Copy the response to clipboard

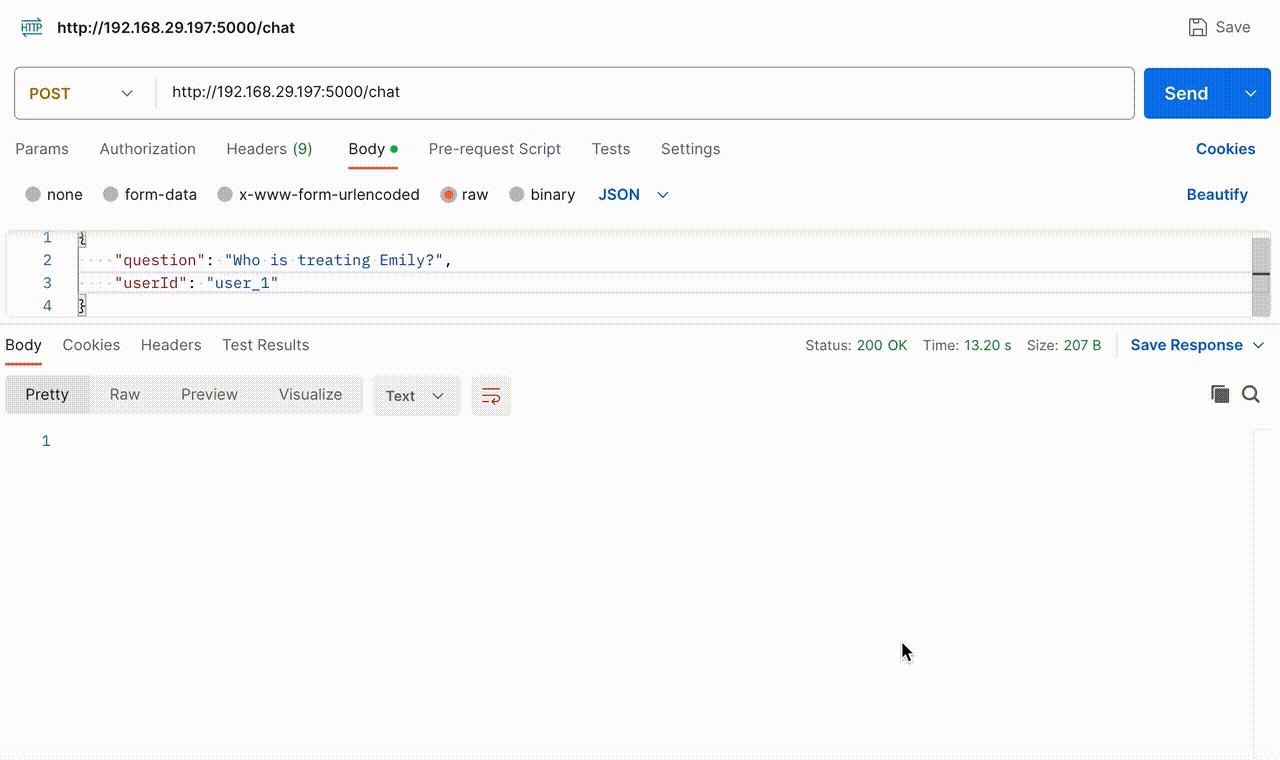[x=1220, y=394]
